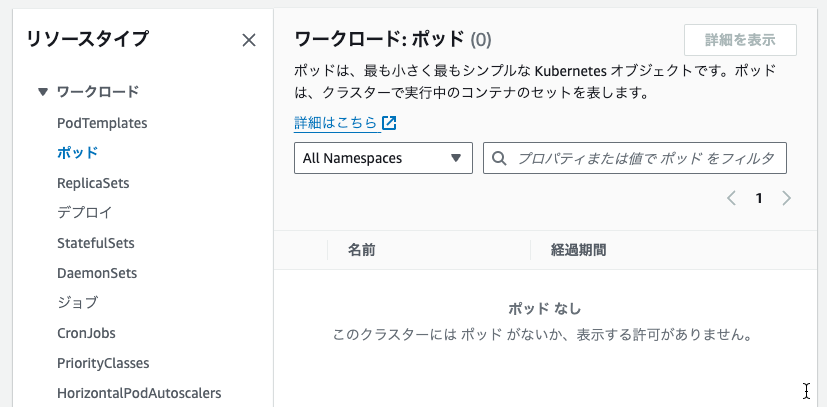Sort by 名前 column header
827x407 pixels.
361,250
